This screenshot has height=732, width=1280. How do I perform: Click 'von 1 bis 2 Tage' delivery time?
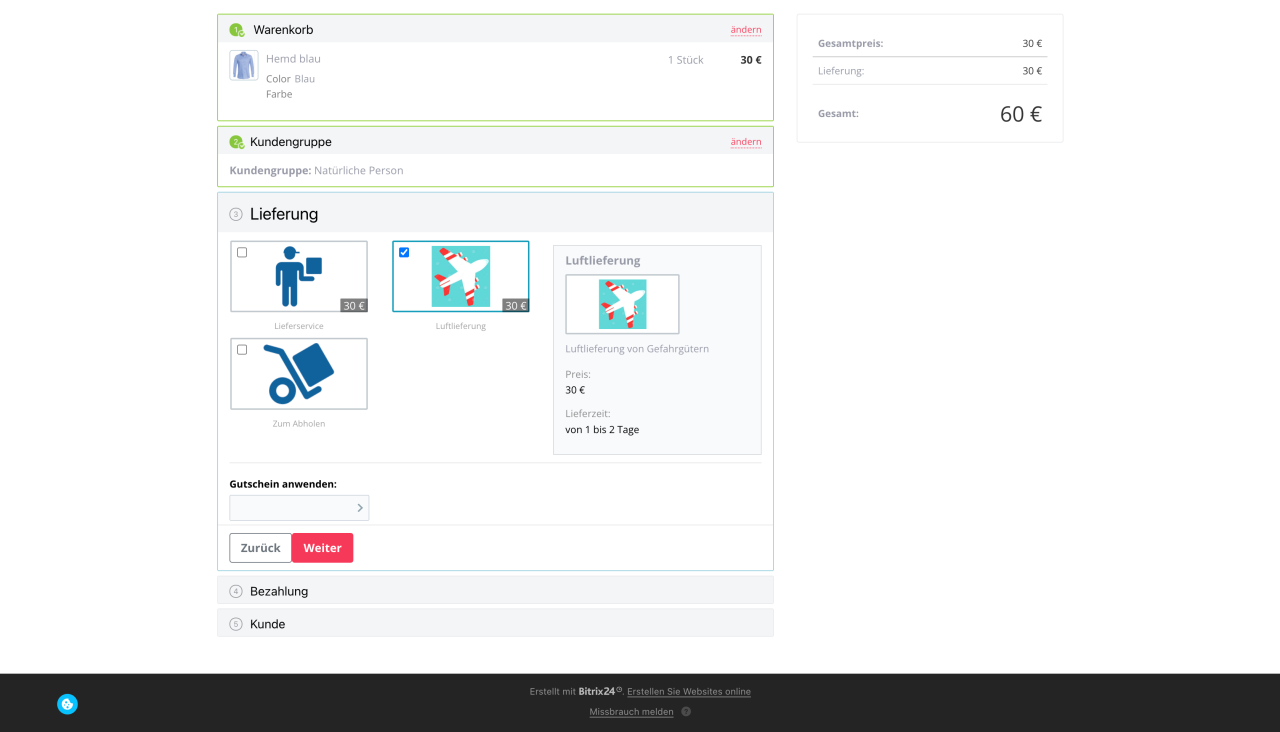pyautogui.click(x=602, y=430)
